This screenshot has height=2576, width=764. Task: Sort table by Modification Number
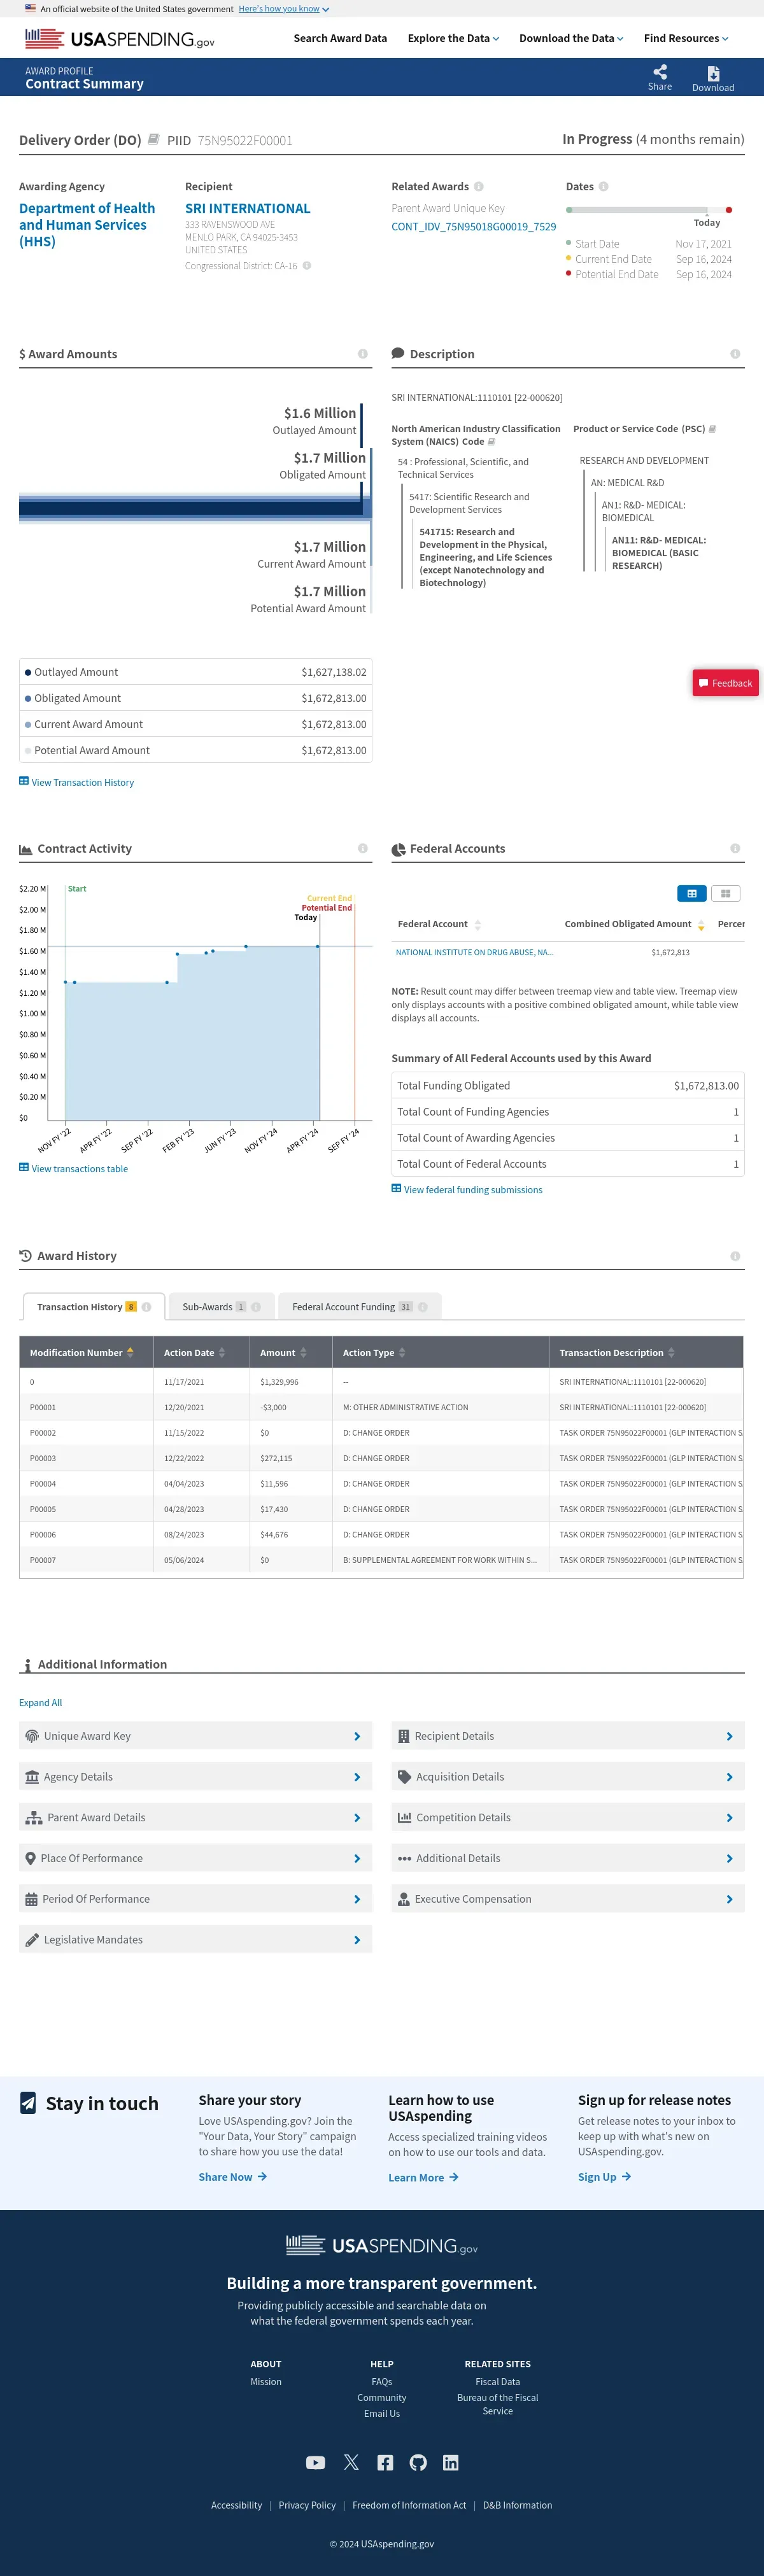click(x=130, y=1353)
